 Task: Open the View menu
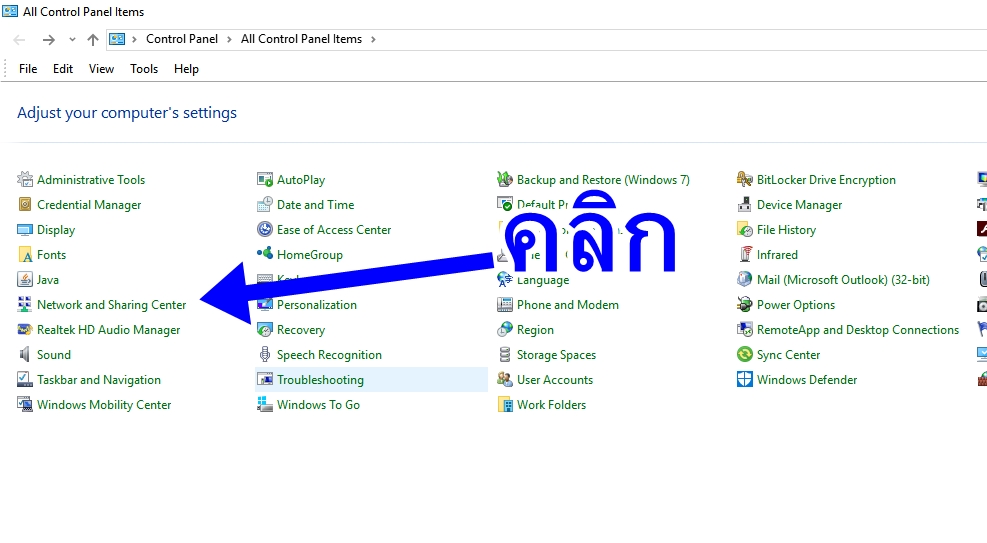click(x=101, y=69)
